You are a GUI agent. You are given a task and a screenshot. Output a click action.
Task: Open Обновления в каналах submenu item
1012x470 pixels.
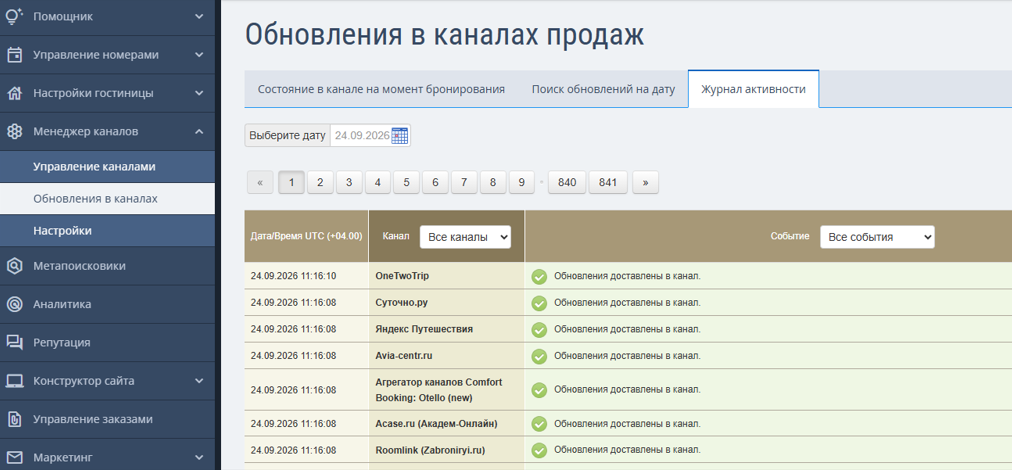pos(107,199)
